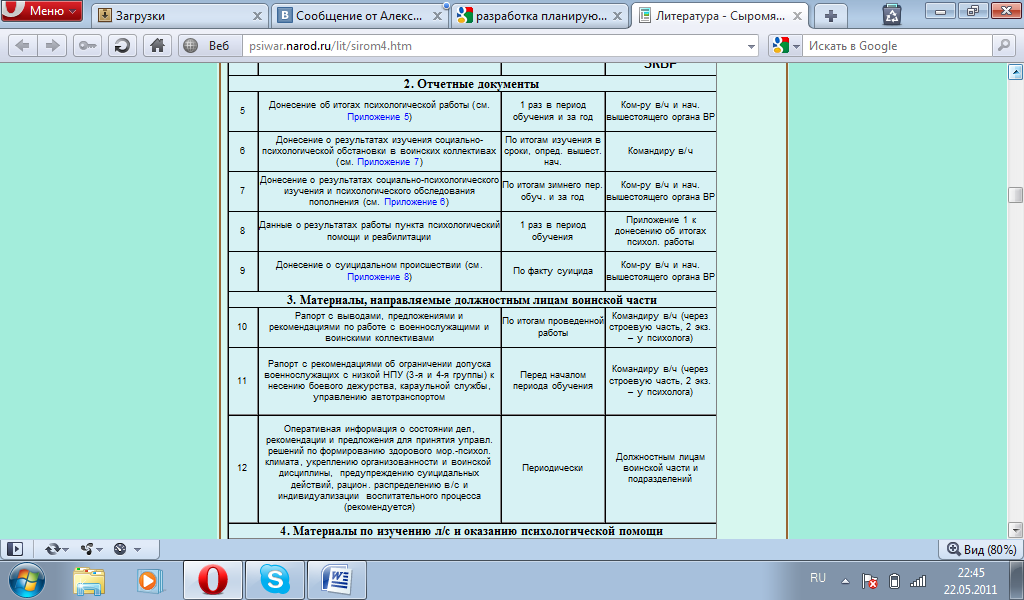Click the clock showing 22:45

click(x=970, y=573)
